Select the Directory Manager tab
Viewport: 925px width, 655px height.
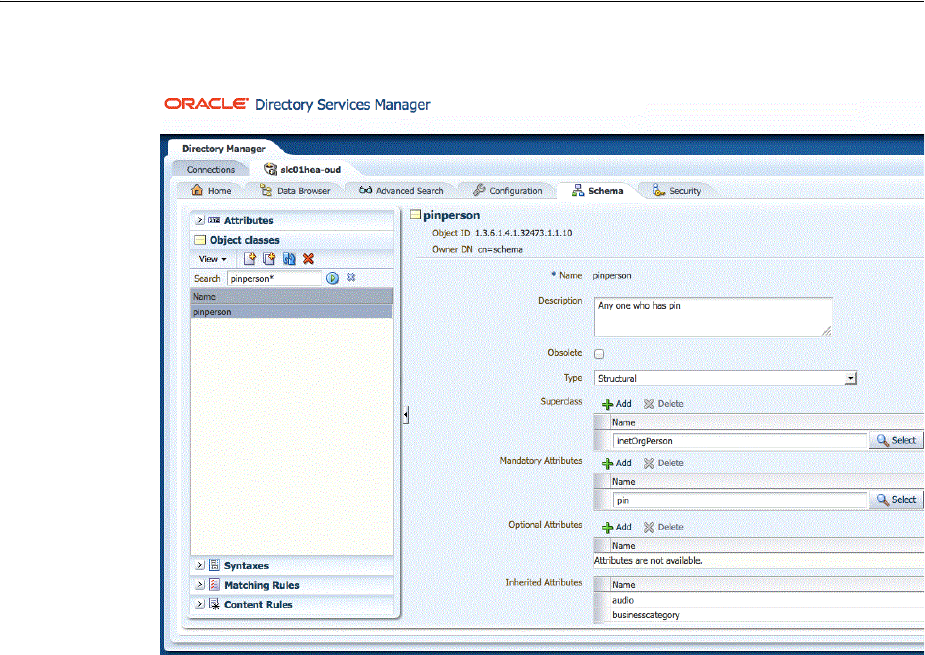224,148
